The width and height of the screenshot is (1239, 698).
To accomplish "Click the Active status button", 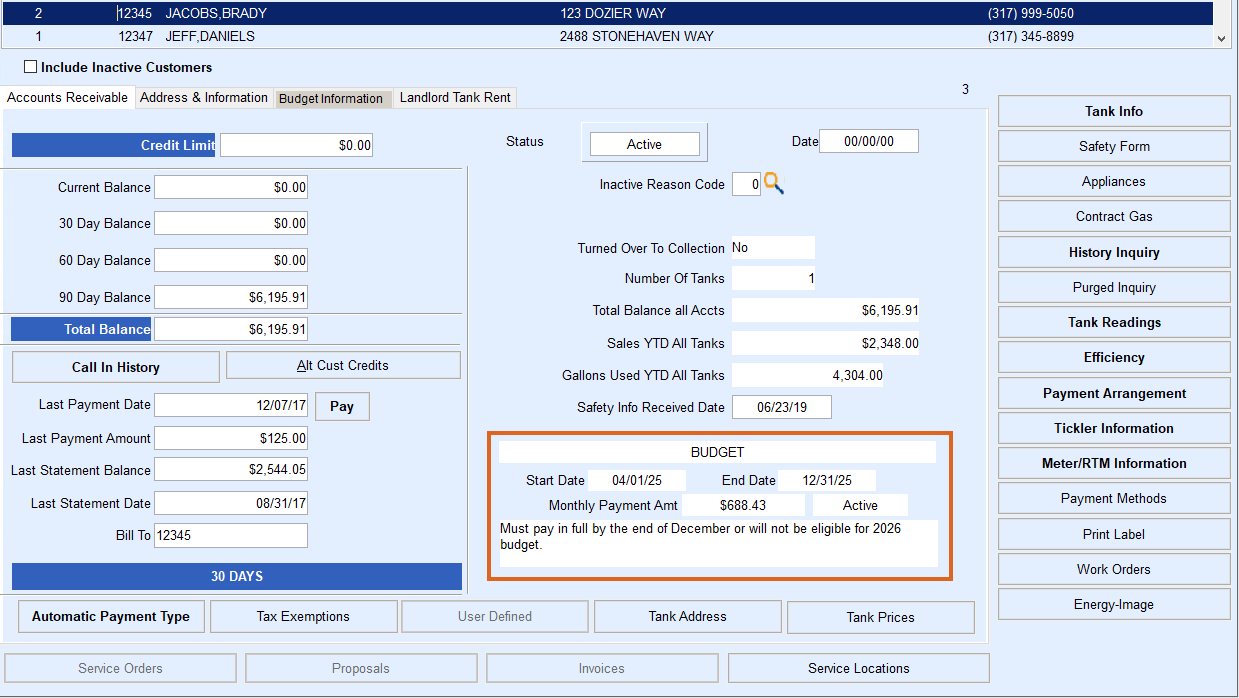I will 644,144.
